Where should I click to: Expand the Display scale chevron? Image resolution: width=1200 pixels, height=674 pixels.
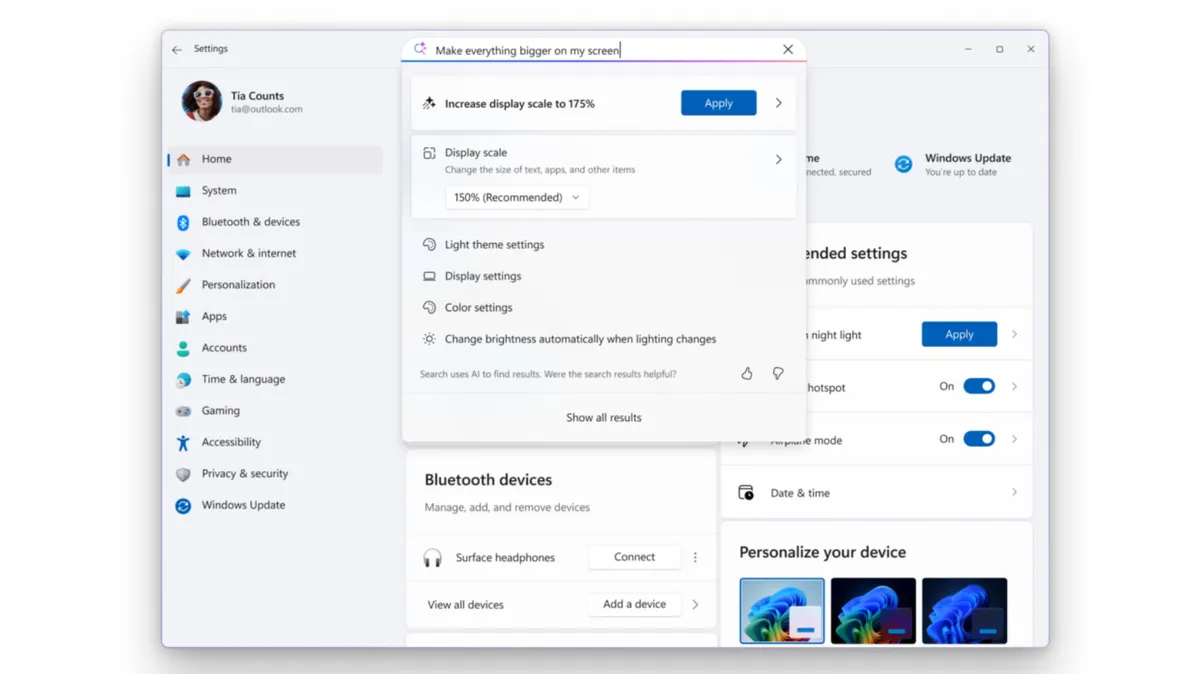[x=778, y=158]
